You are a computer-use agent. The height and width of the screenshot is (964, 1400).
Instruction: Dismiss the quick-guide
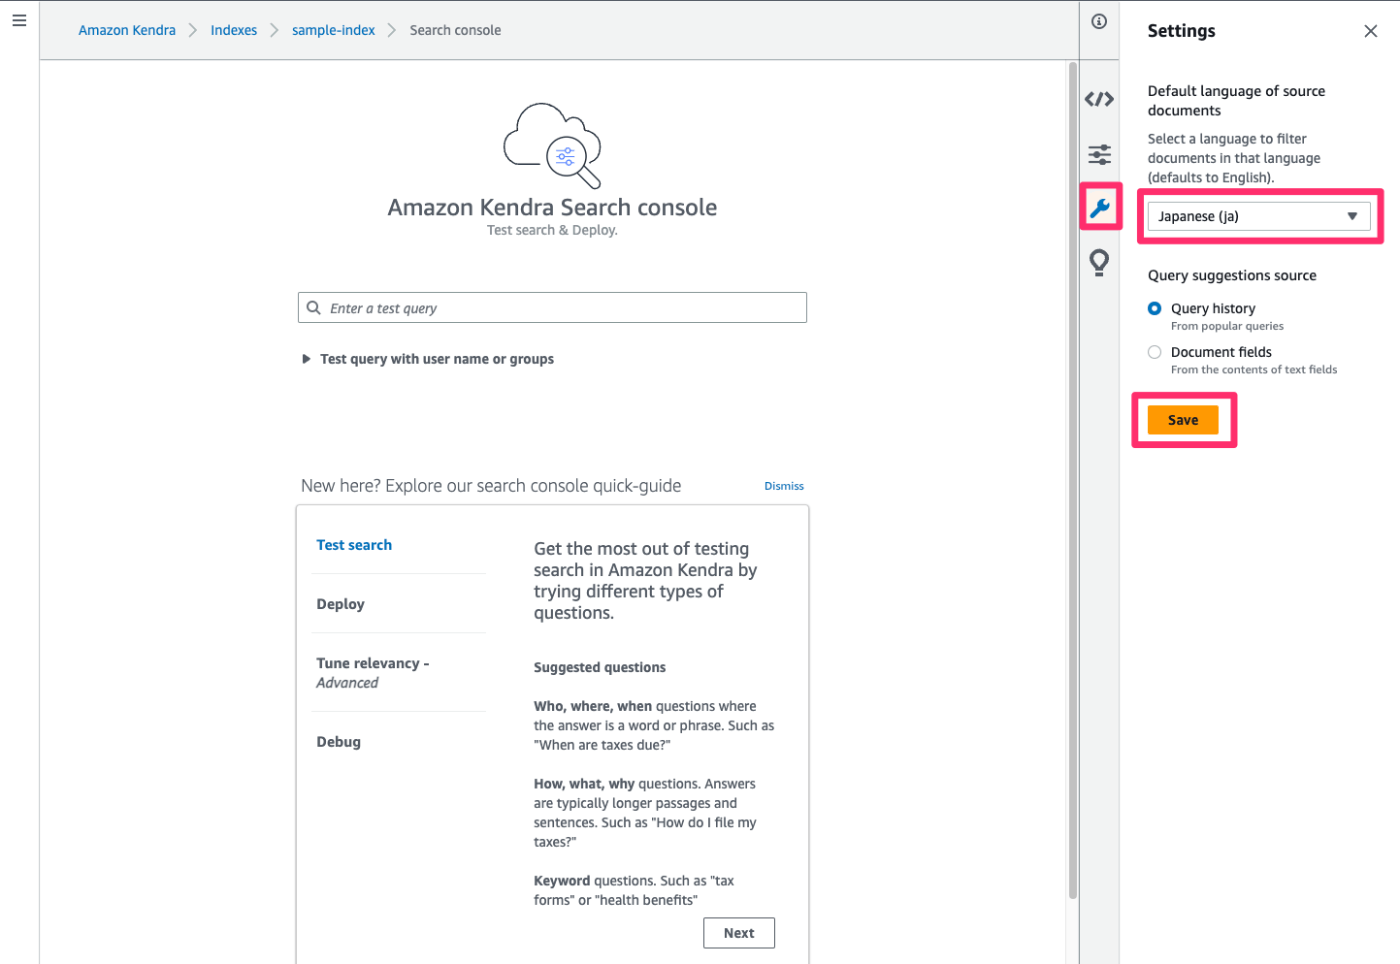[x=784, y=486]
